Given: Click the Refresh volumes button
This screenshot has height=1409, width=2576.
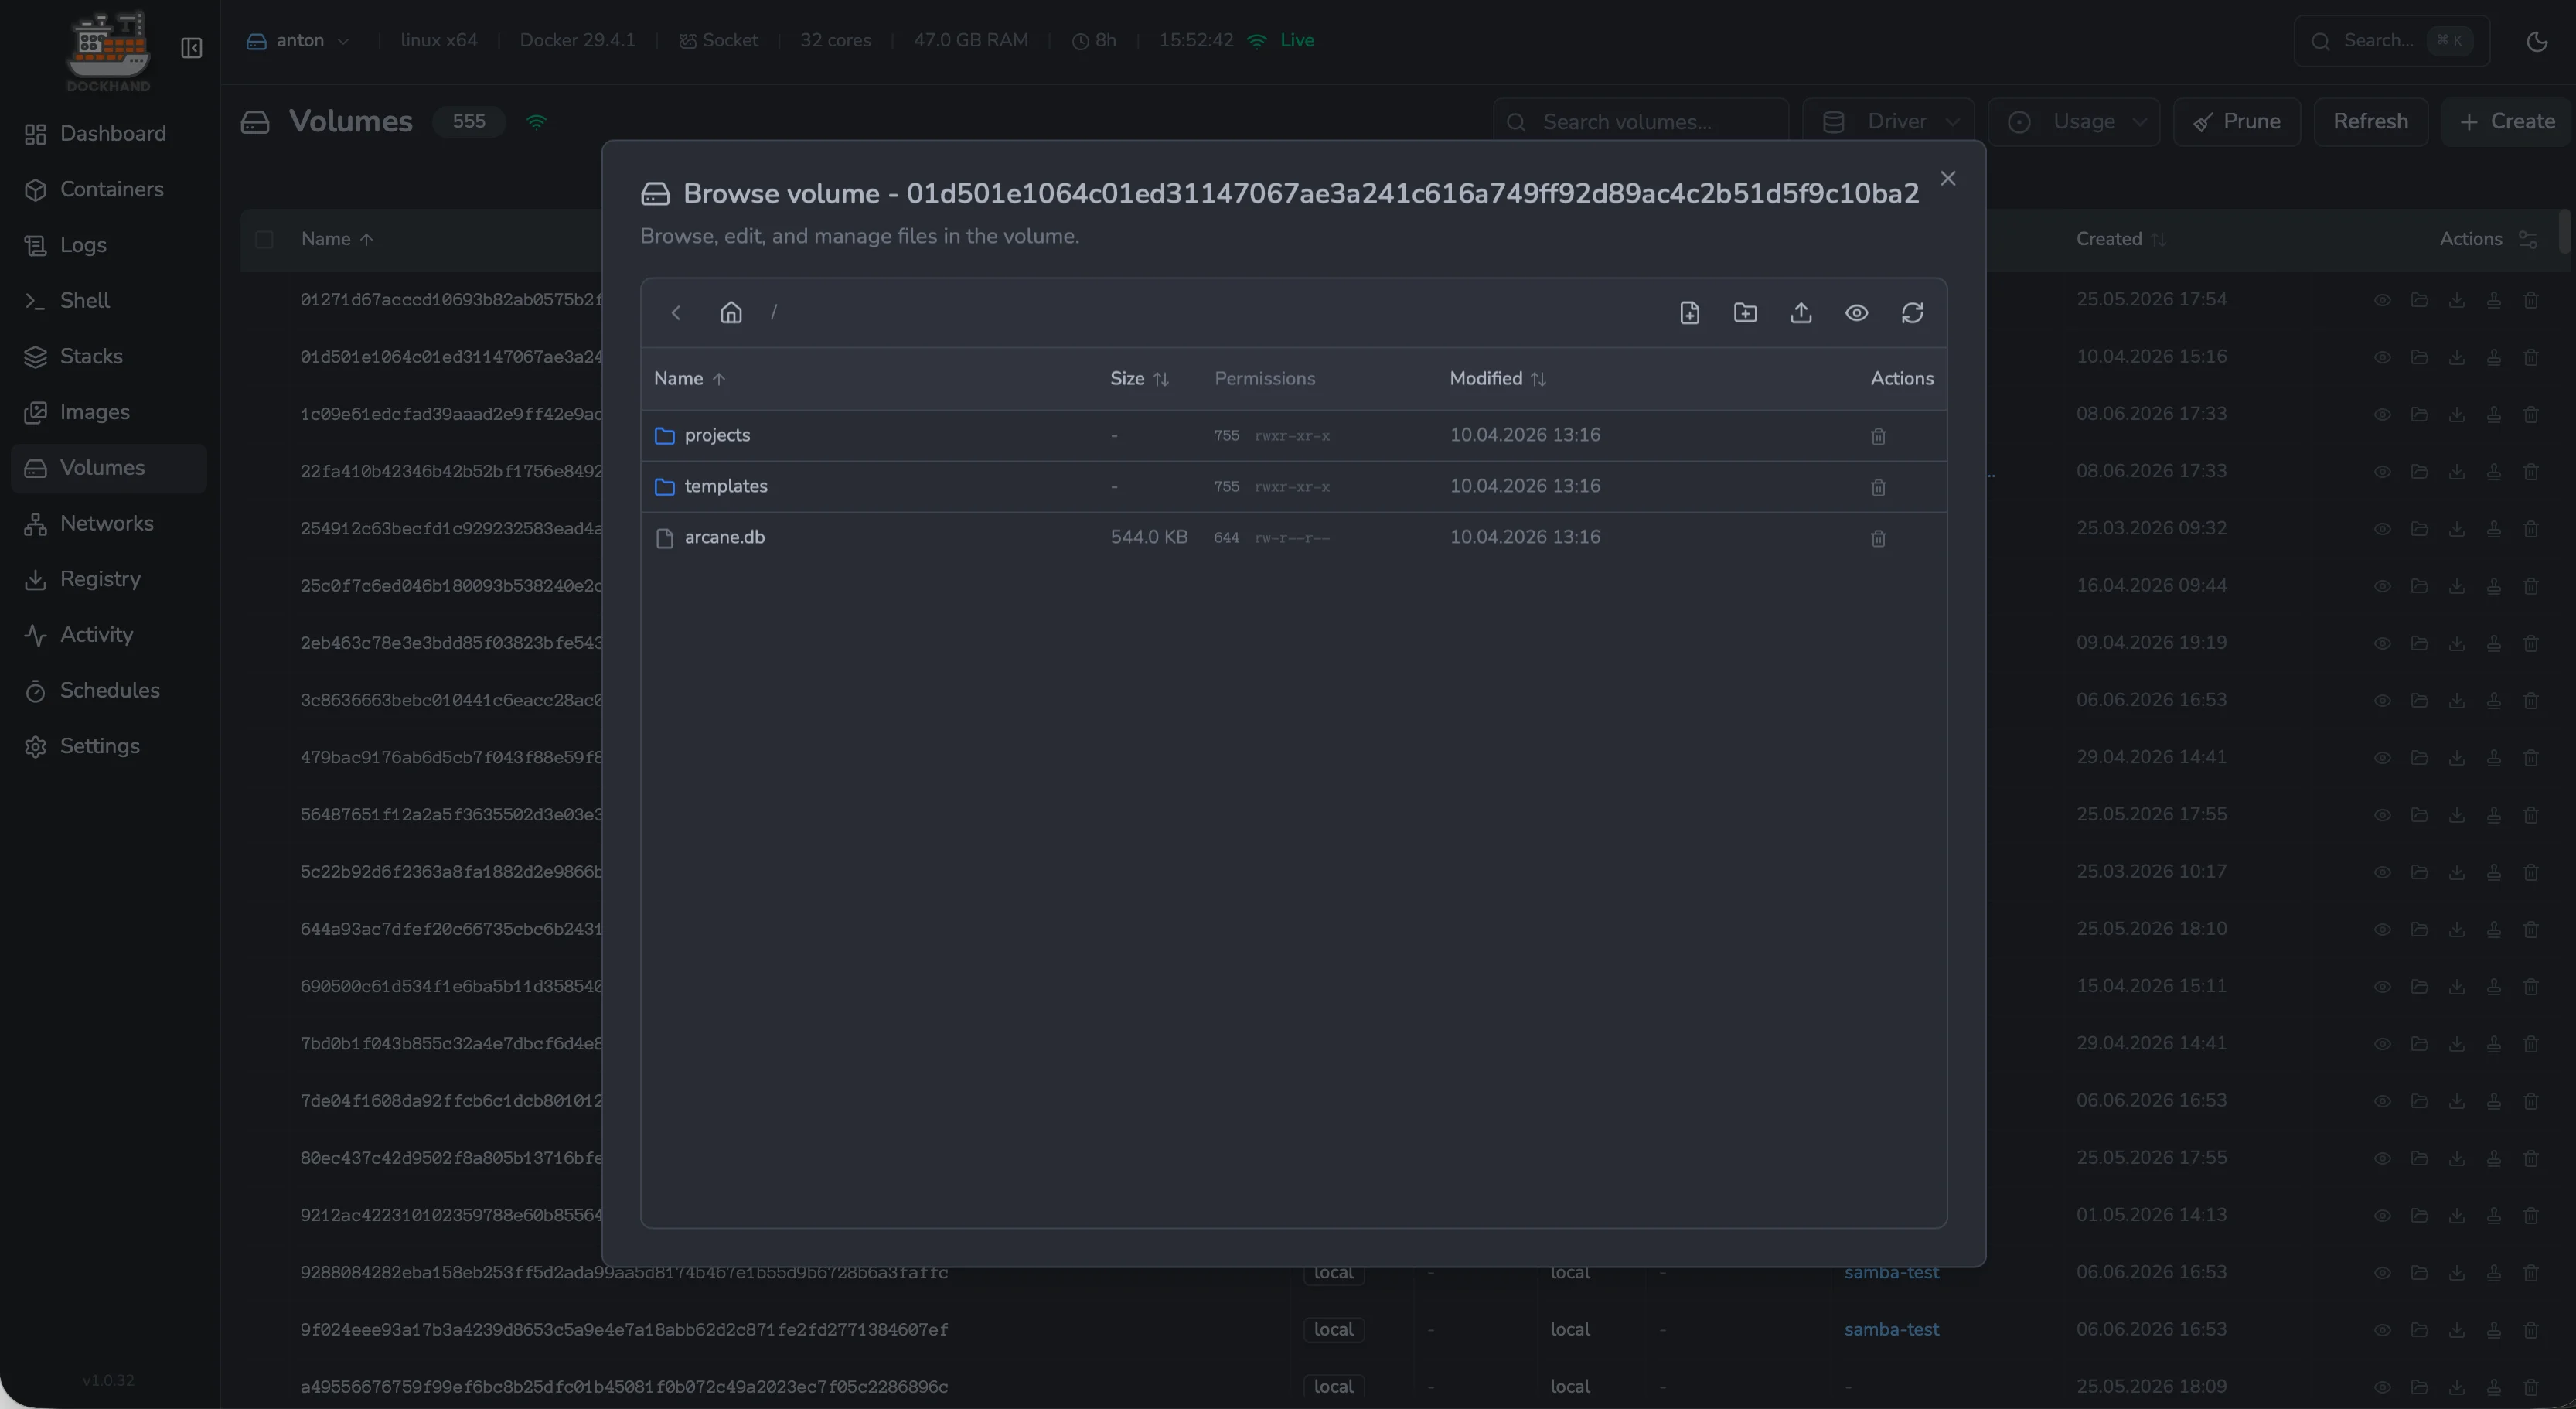Looking at the screenshot, I should click(2370, 122).
